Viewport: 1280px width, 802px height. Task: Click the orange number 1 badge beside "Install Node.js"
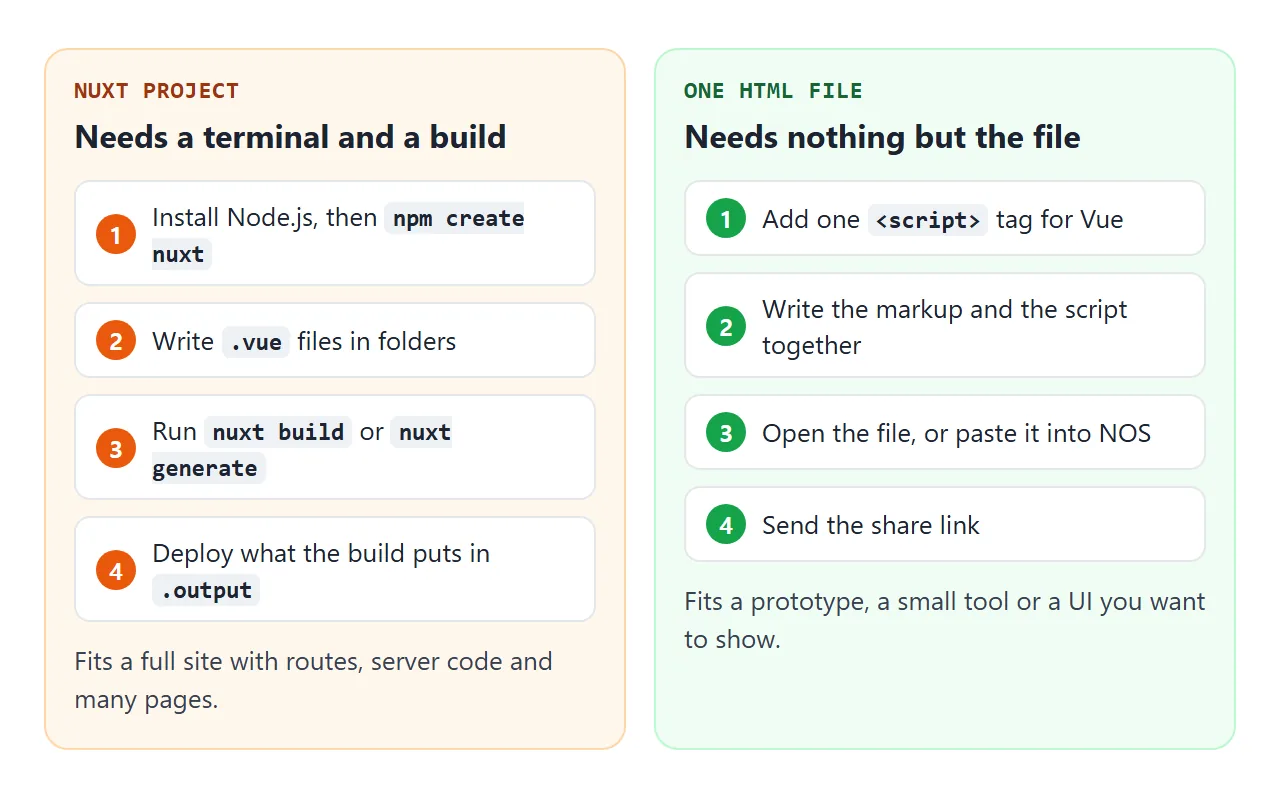[x=116, y=234]
